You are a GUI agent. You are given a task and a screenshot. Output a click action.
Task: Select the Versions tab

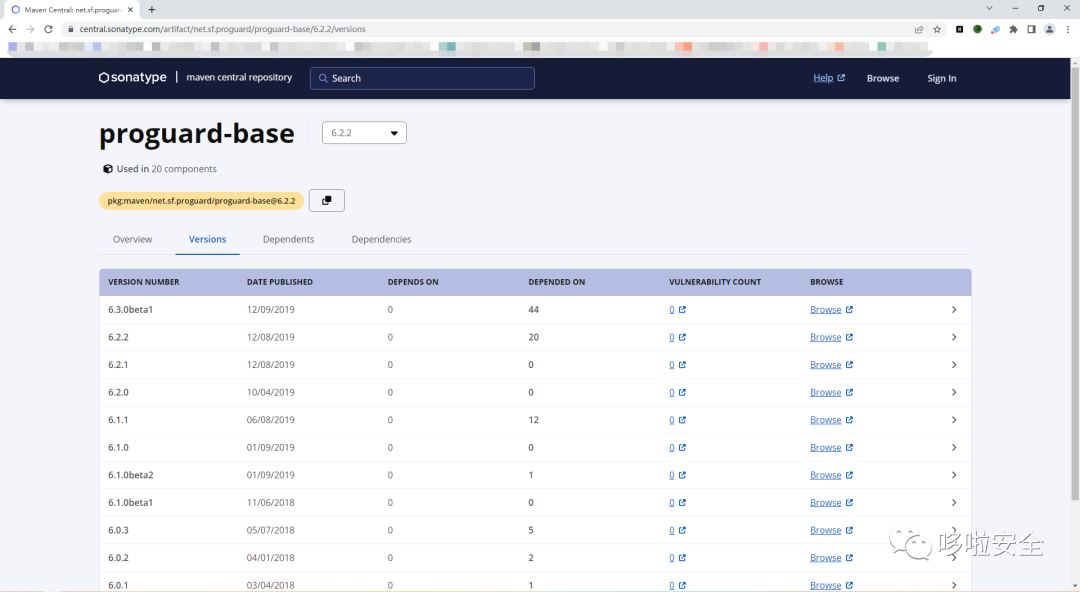[x=207, y=239]
